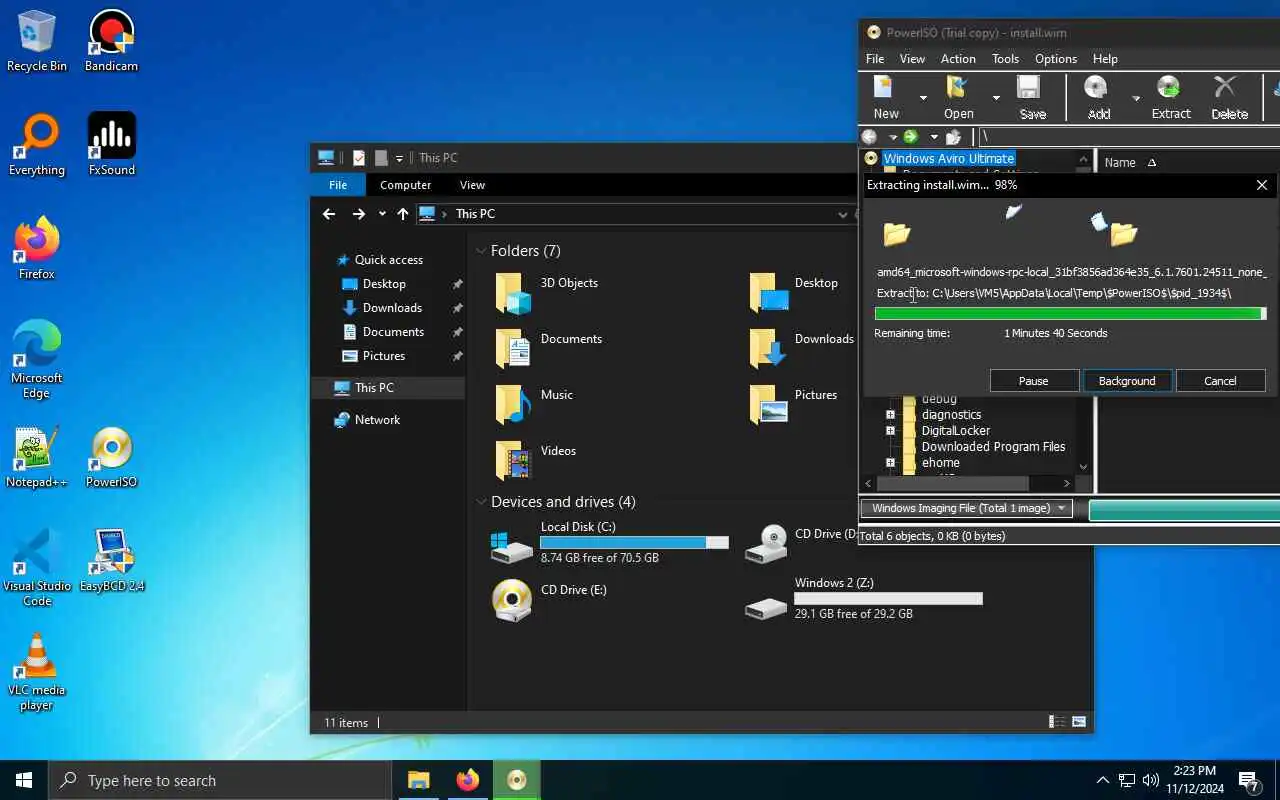This screenshot has height=800, width=1280.
Task: Select Downloads under Quick access
Action: [391, 308]
